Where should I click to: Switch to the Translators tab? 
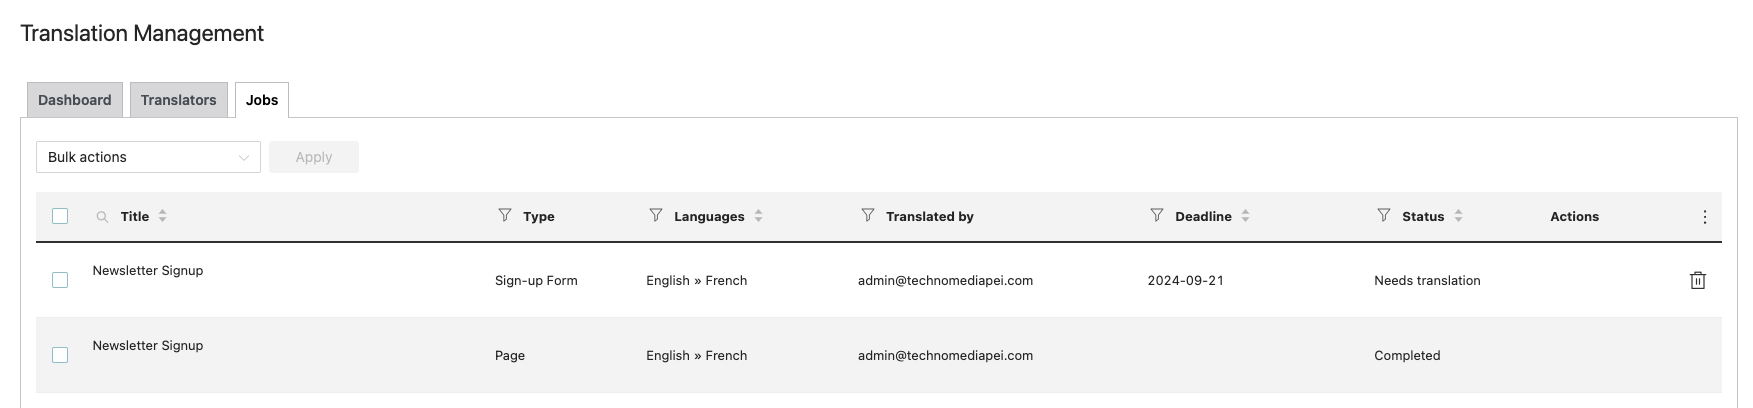click(x=179, y=100)
